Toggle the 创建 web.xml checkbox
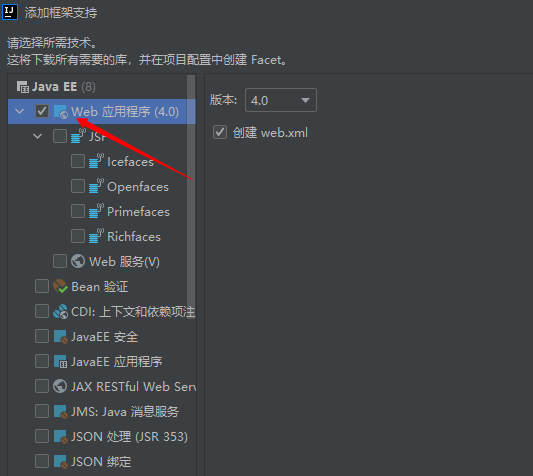The height and width of the screenshot is (476, 533). (220, 132)
